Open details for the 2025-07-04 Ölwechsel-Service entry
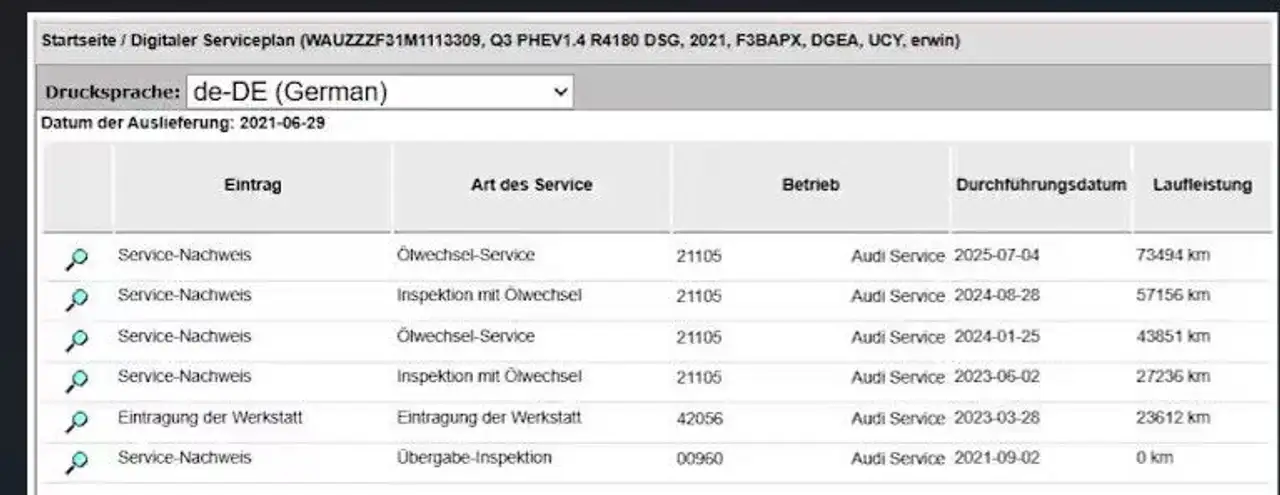The image size is (1280, 495). pos(76,259)
